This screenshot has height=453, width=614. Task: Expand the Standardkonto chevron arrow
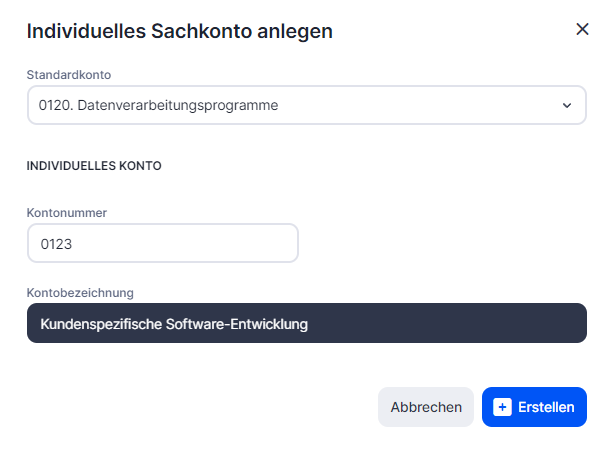click(567, 105)
